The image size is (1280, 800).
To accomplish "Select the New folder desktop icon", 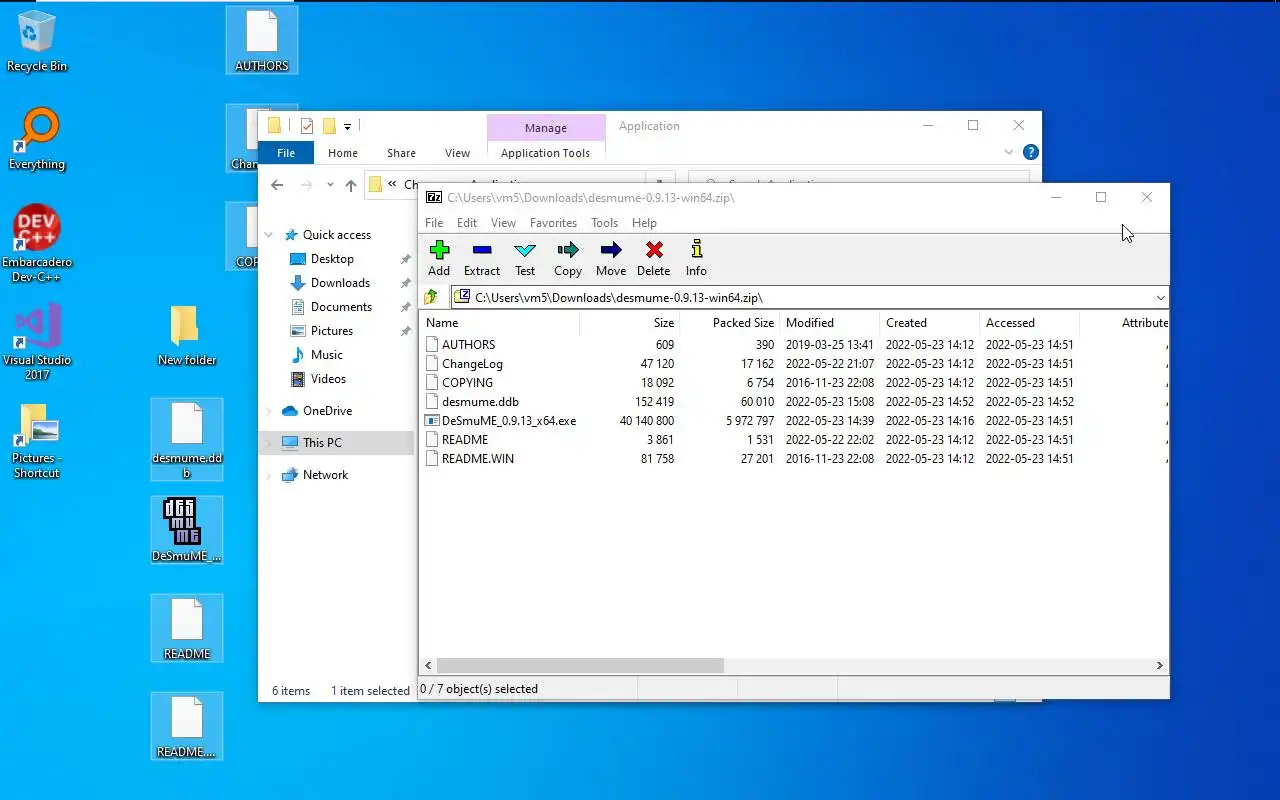I will (187, 335).
